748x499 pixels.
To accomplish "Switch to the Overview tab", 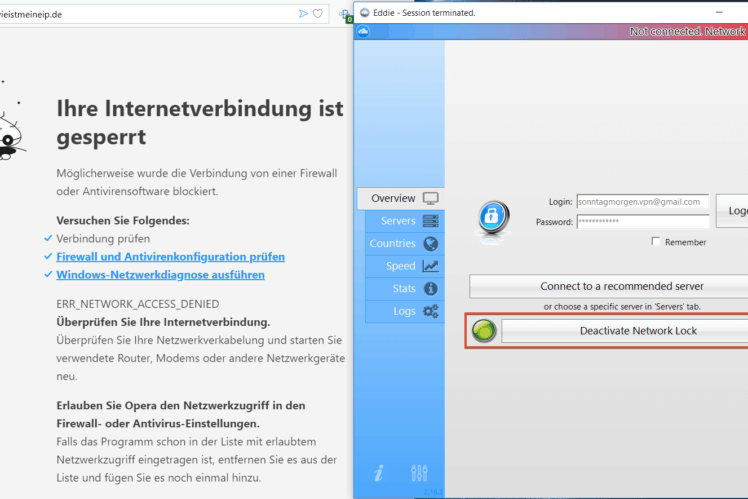I will point(399,198).
